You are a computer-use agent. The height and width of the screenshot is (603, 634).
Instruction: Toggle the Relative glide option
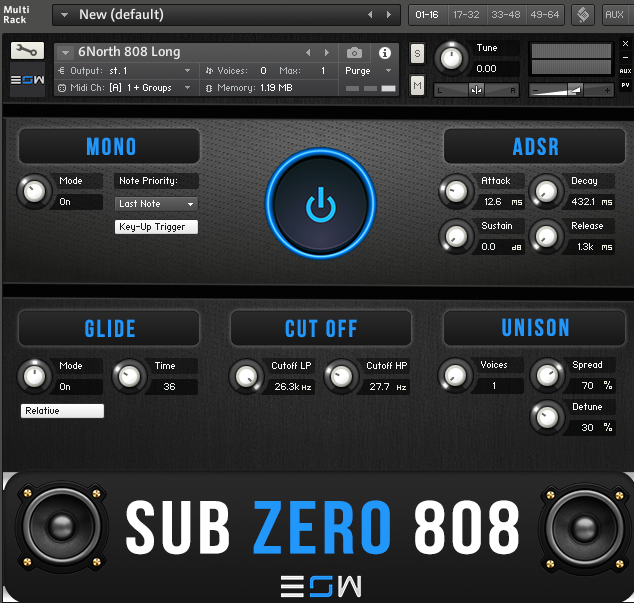click(62, 411)
